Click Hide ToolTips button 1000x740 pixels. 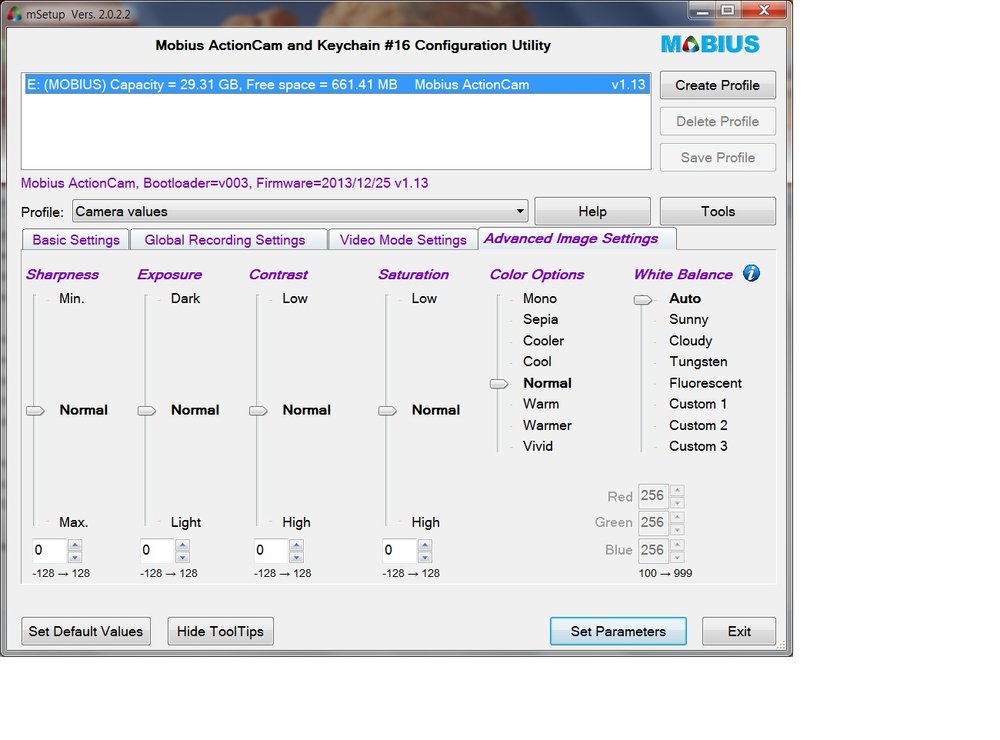click(x=220, y=631)
